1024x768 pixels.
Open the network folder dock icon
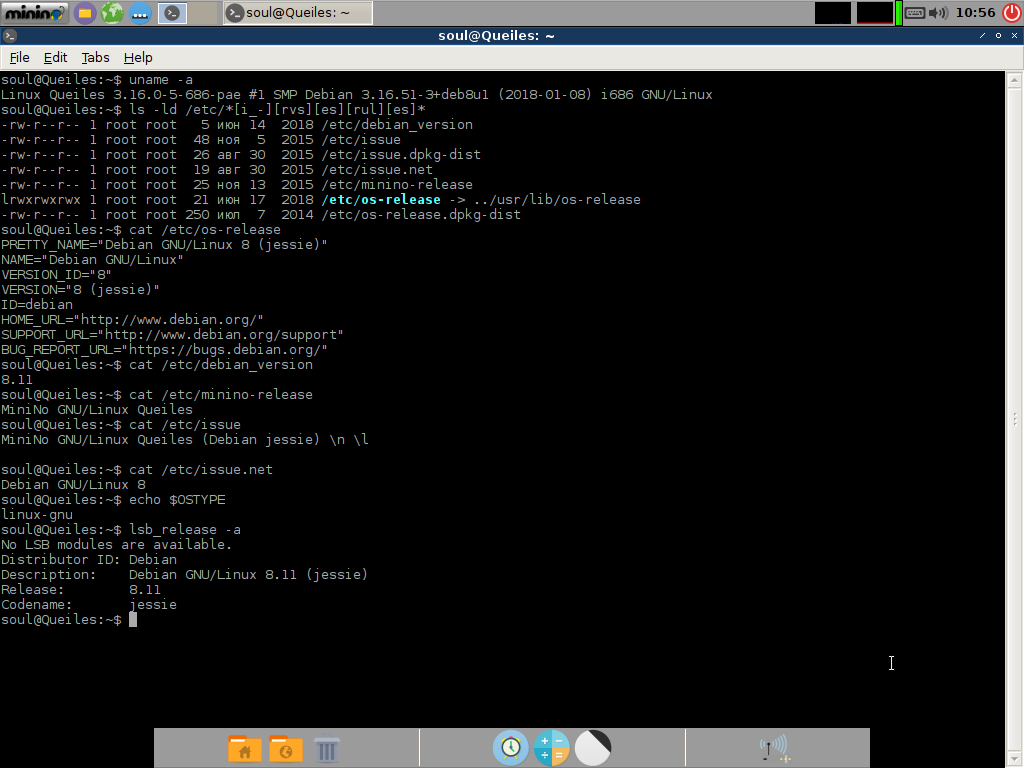click(x=285, y=748)
